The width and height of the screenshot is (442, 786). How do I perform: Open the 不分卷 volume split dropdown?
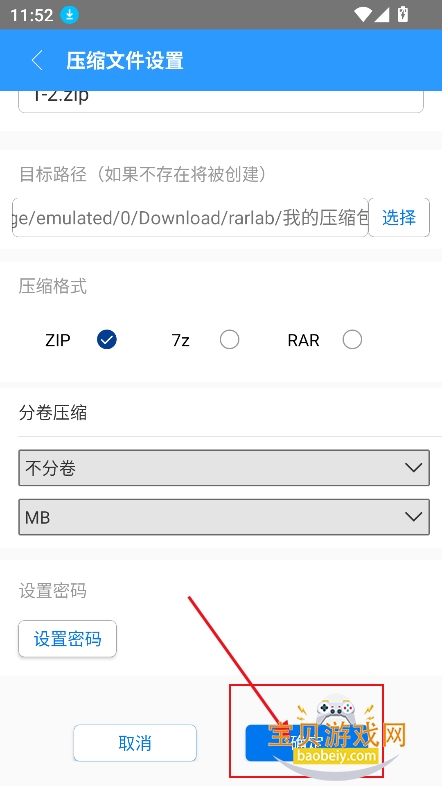pyautogui.click(x=224, y=468)
